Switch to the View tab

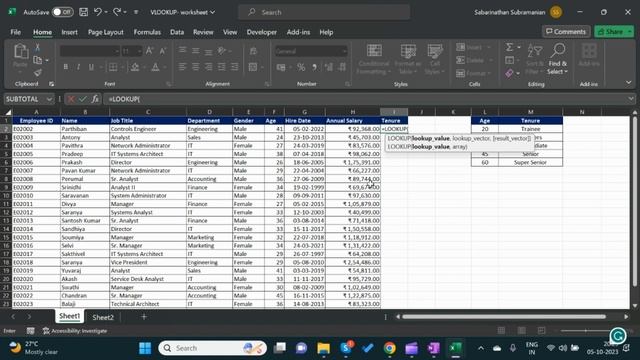tap(230, 32)
